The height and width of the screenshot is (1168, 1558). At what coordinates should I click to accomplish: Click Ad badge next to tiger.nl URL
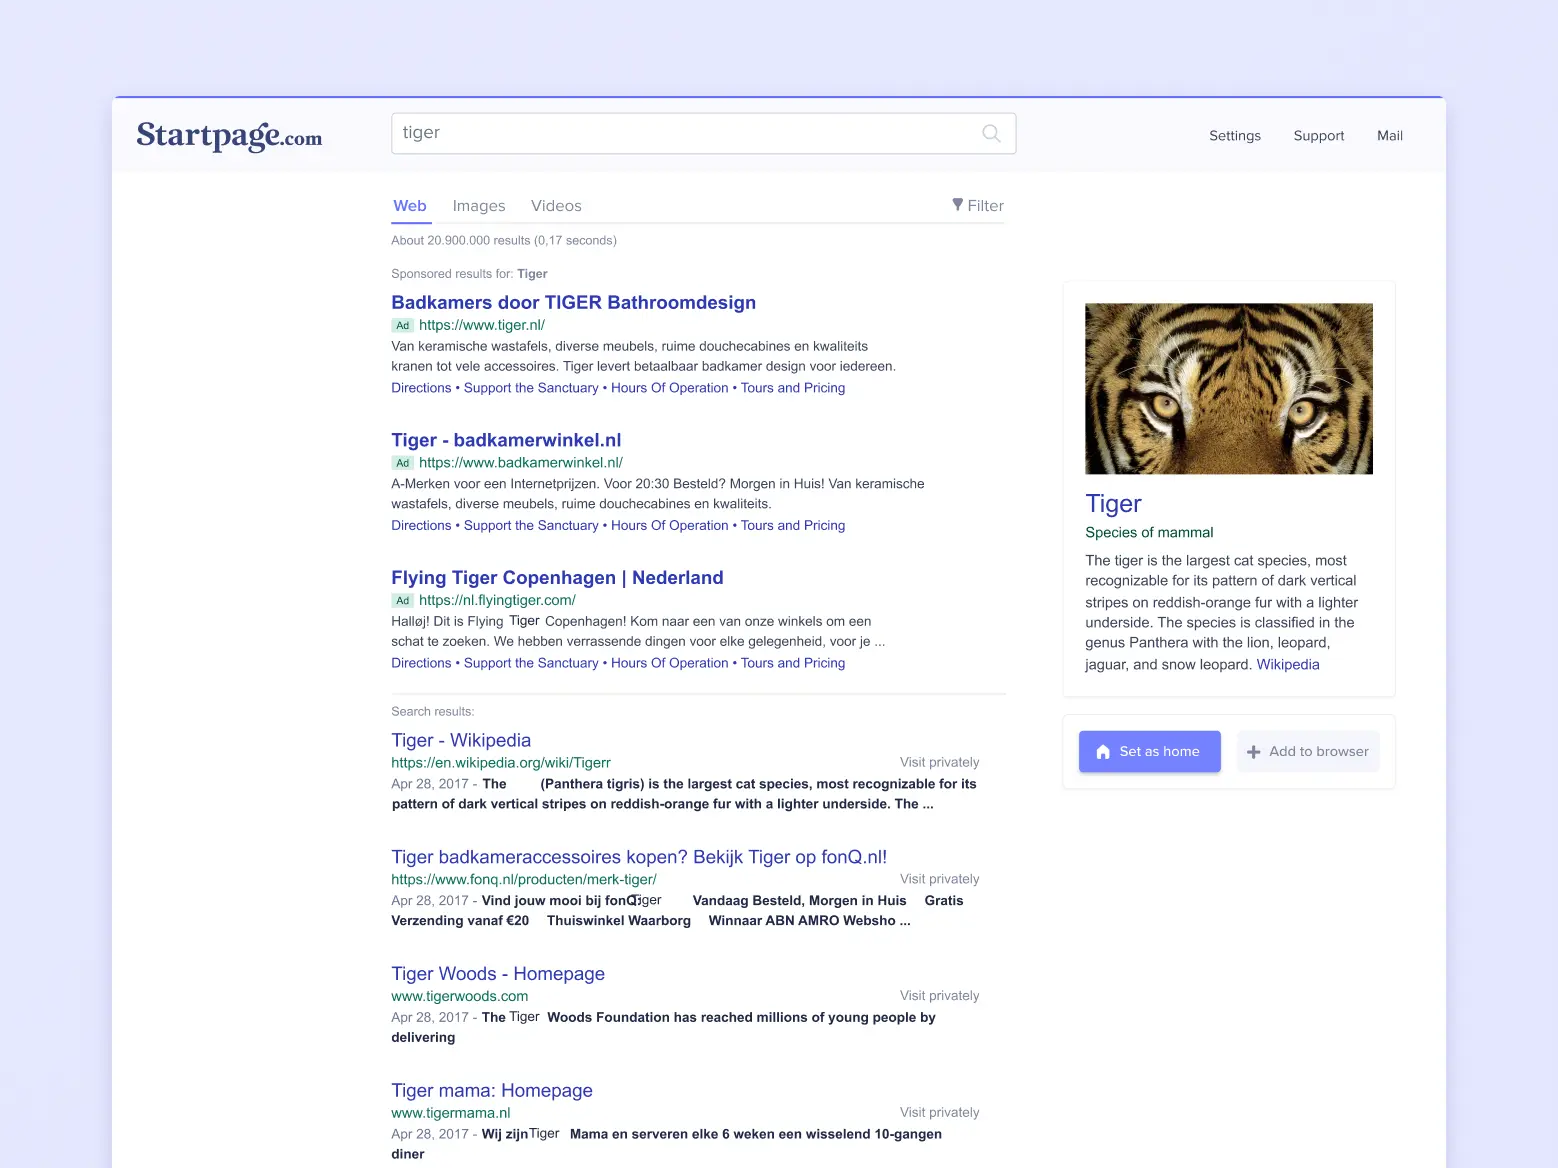point(402,325)
